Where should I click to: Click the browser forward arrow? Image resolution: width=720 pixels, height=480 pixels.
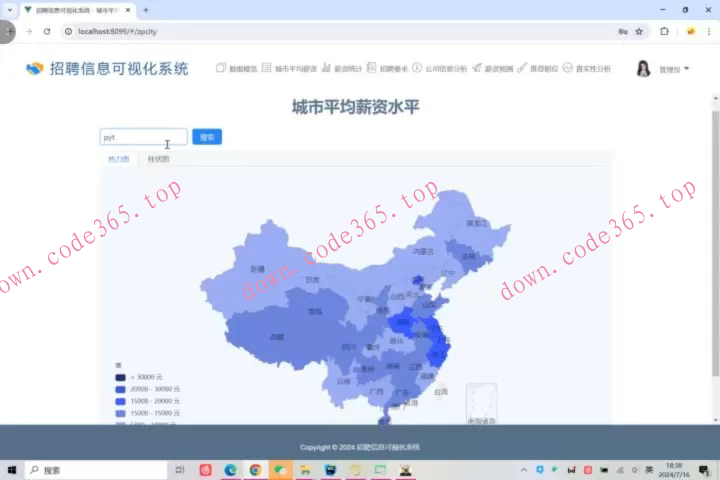(29, 31)
